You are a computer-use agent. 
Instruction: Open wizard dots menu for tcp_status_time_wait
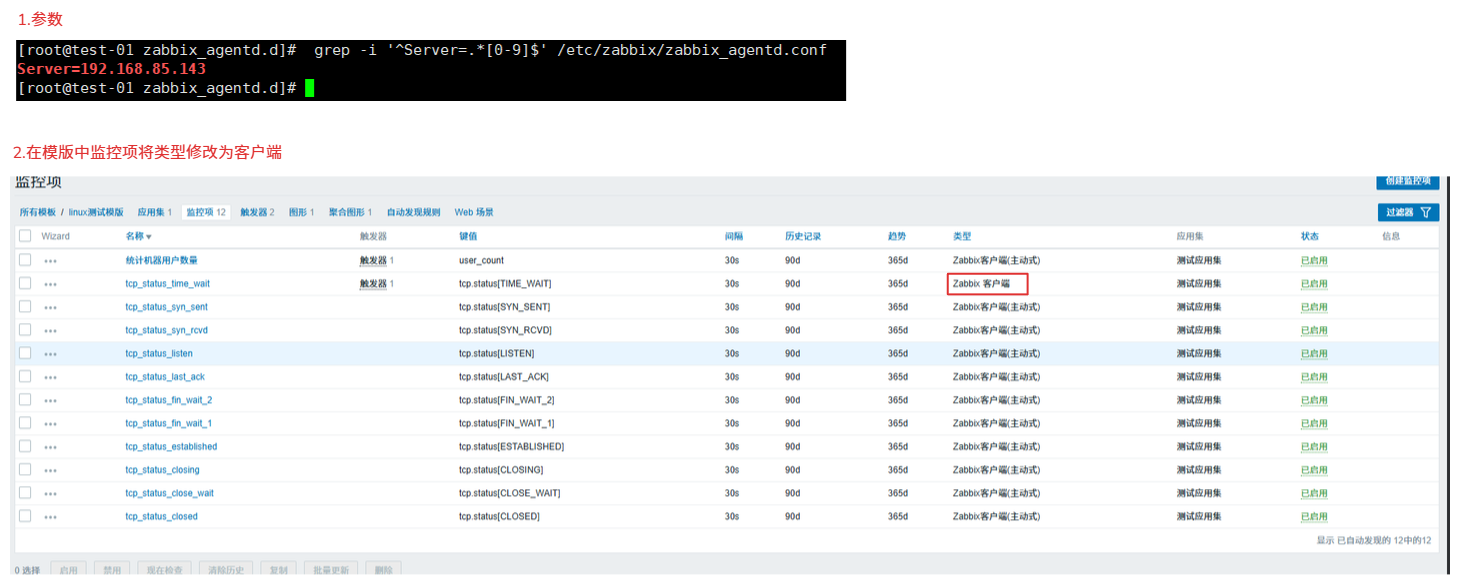point(50,285)
